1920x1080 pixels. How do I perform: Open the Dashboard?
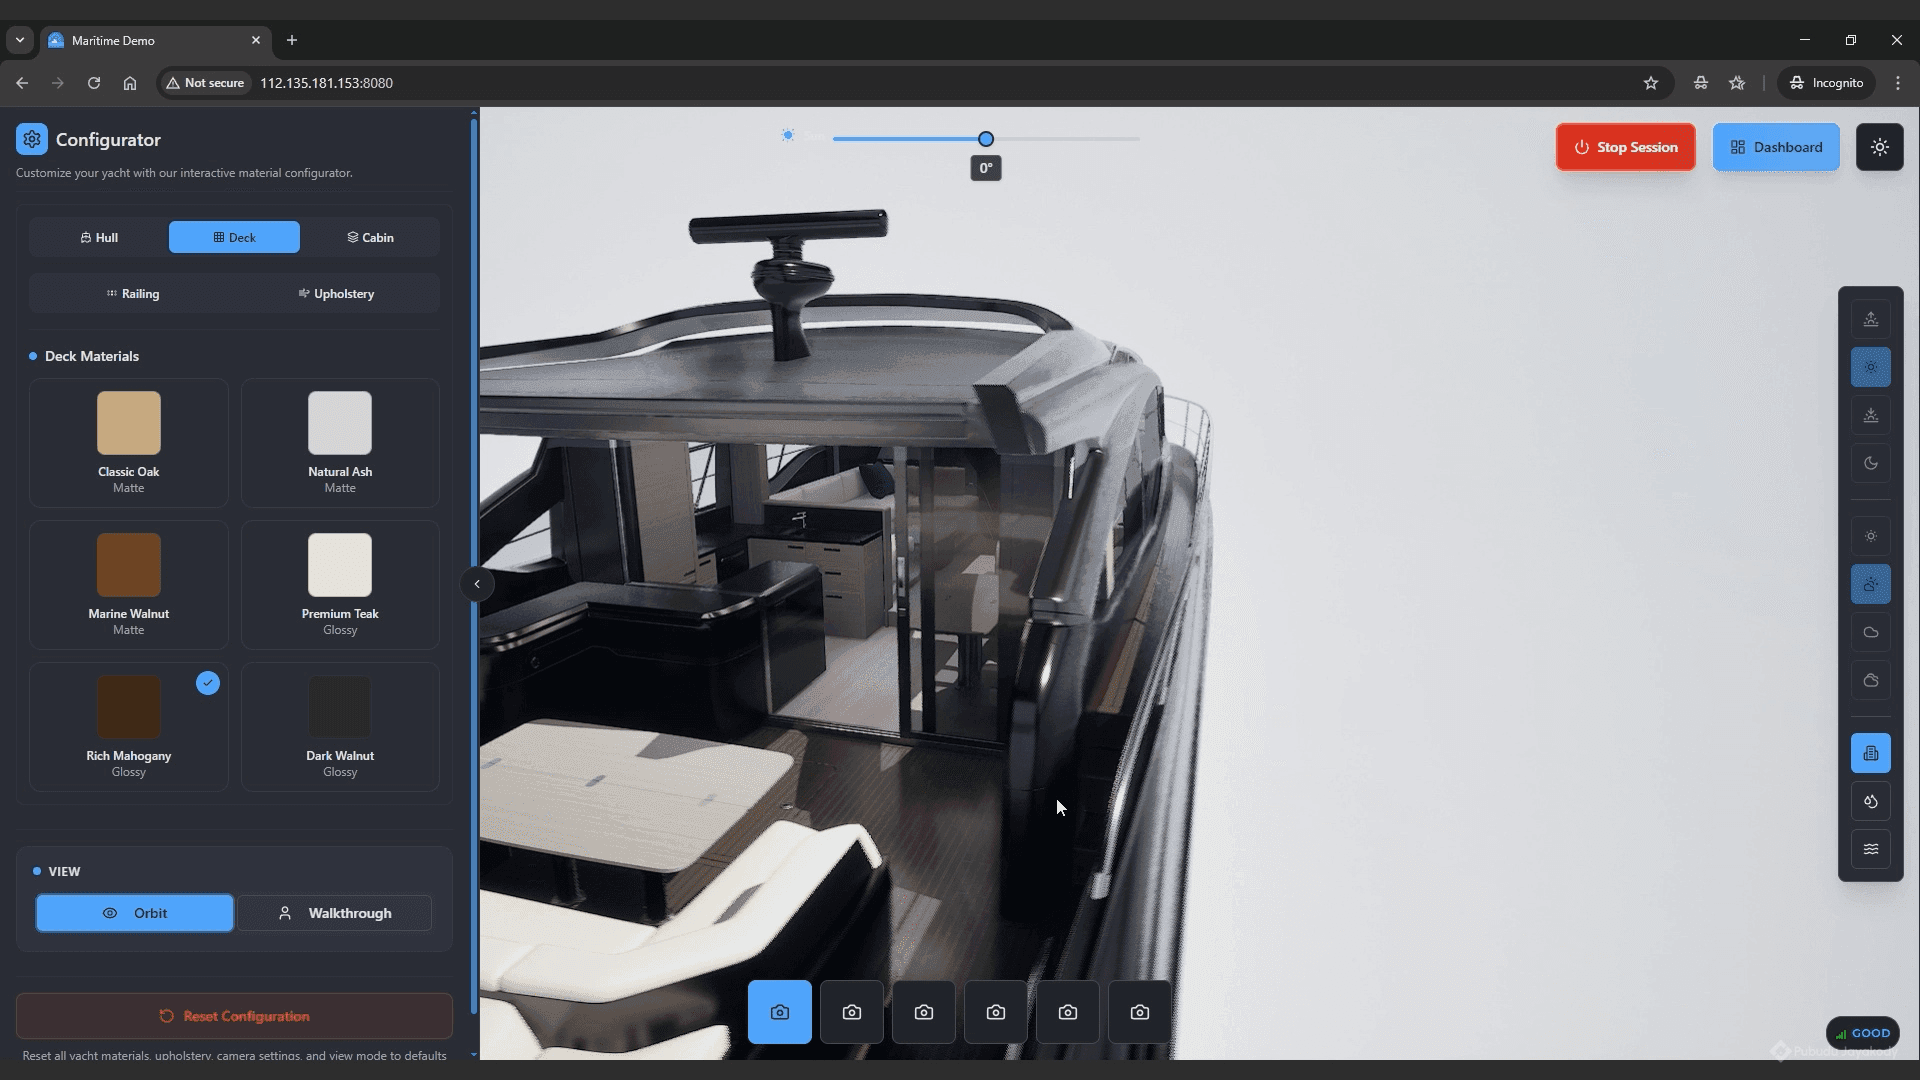point(1776,147)
